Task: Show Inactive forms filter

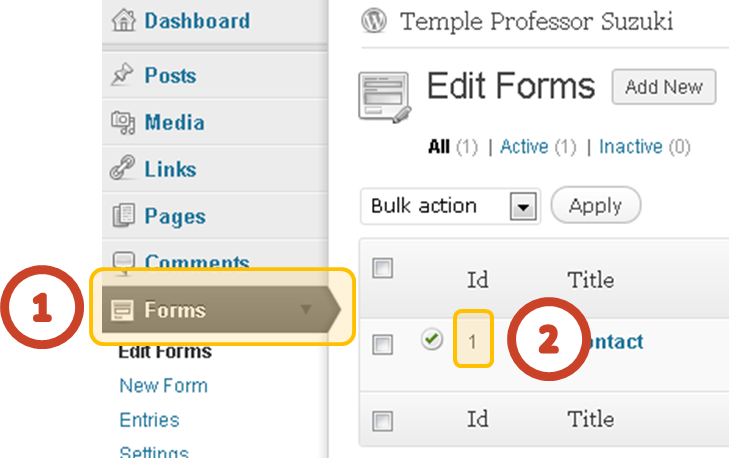Action: coord(630,147)
